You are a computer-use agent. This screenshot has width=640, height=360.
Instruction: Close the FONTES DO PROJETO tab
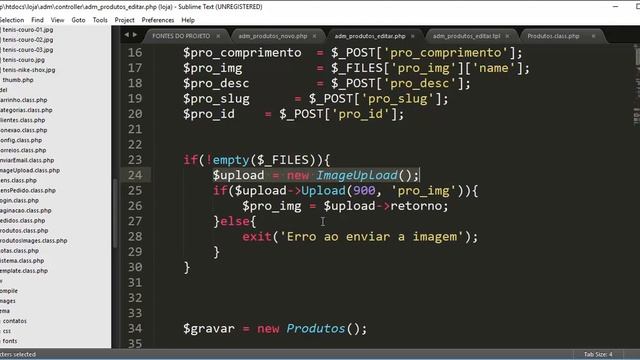(218, 36)
